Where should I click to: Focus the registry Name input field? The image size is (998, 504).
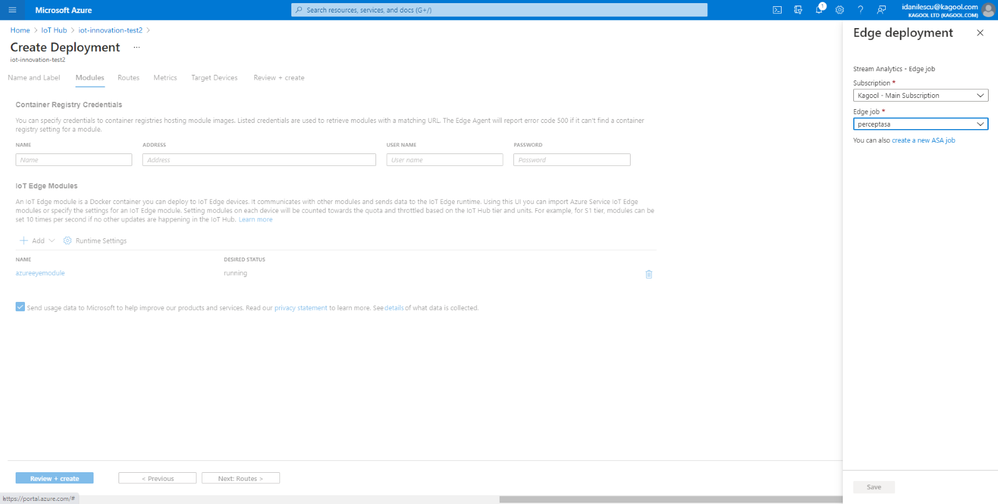pos(74,160)
